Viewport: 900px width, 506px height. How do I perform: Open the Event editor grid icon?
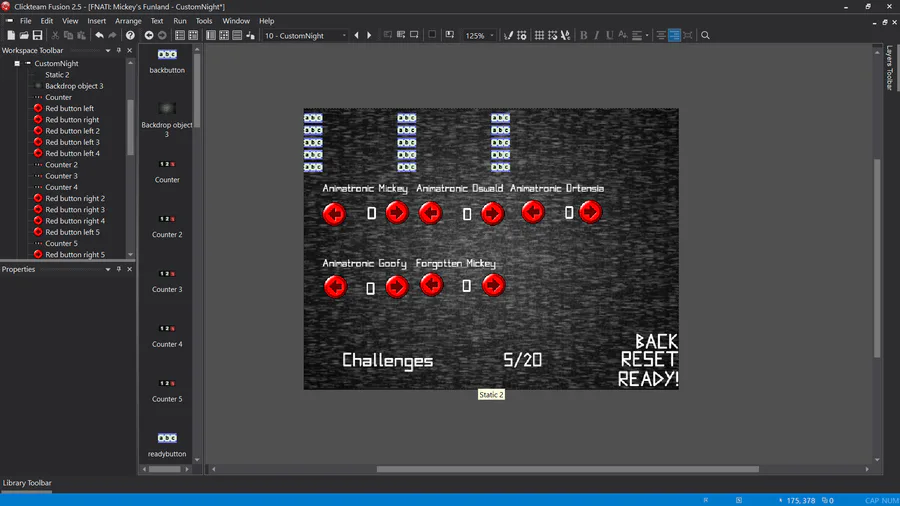click(x=224, y=36)
